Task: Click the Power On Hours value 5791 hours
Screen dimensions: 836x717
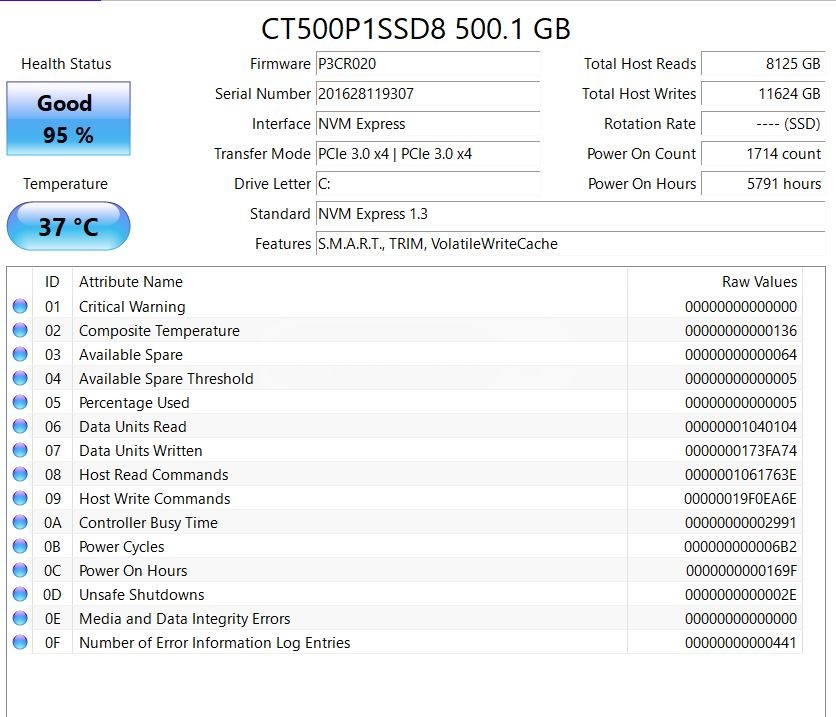Action: 763,184
